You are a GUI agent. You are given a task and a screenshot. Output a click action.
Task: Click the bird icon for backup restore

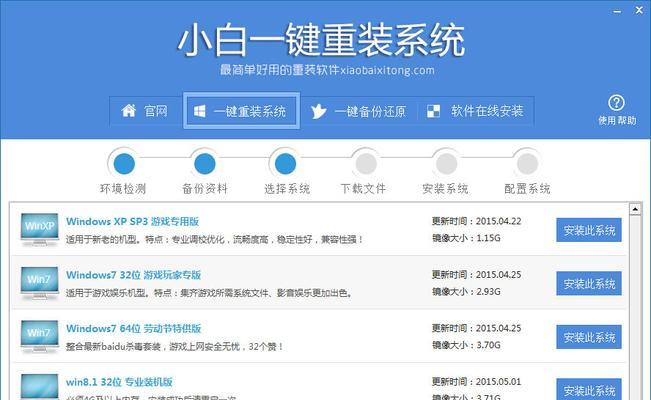pyautogui.click(x=318, y=111)
